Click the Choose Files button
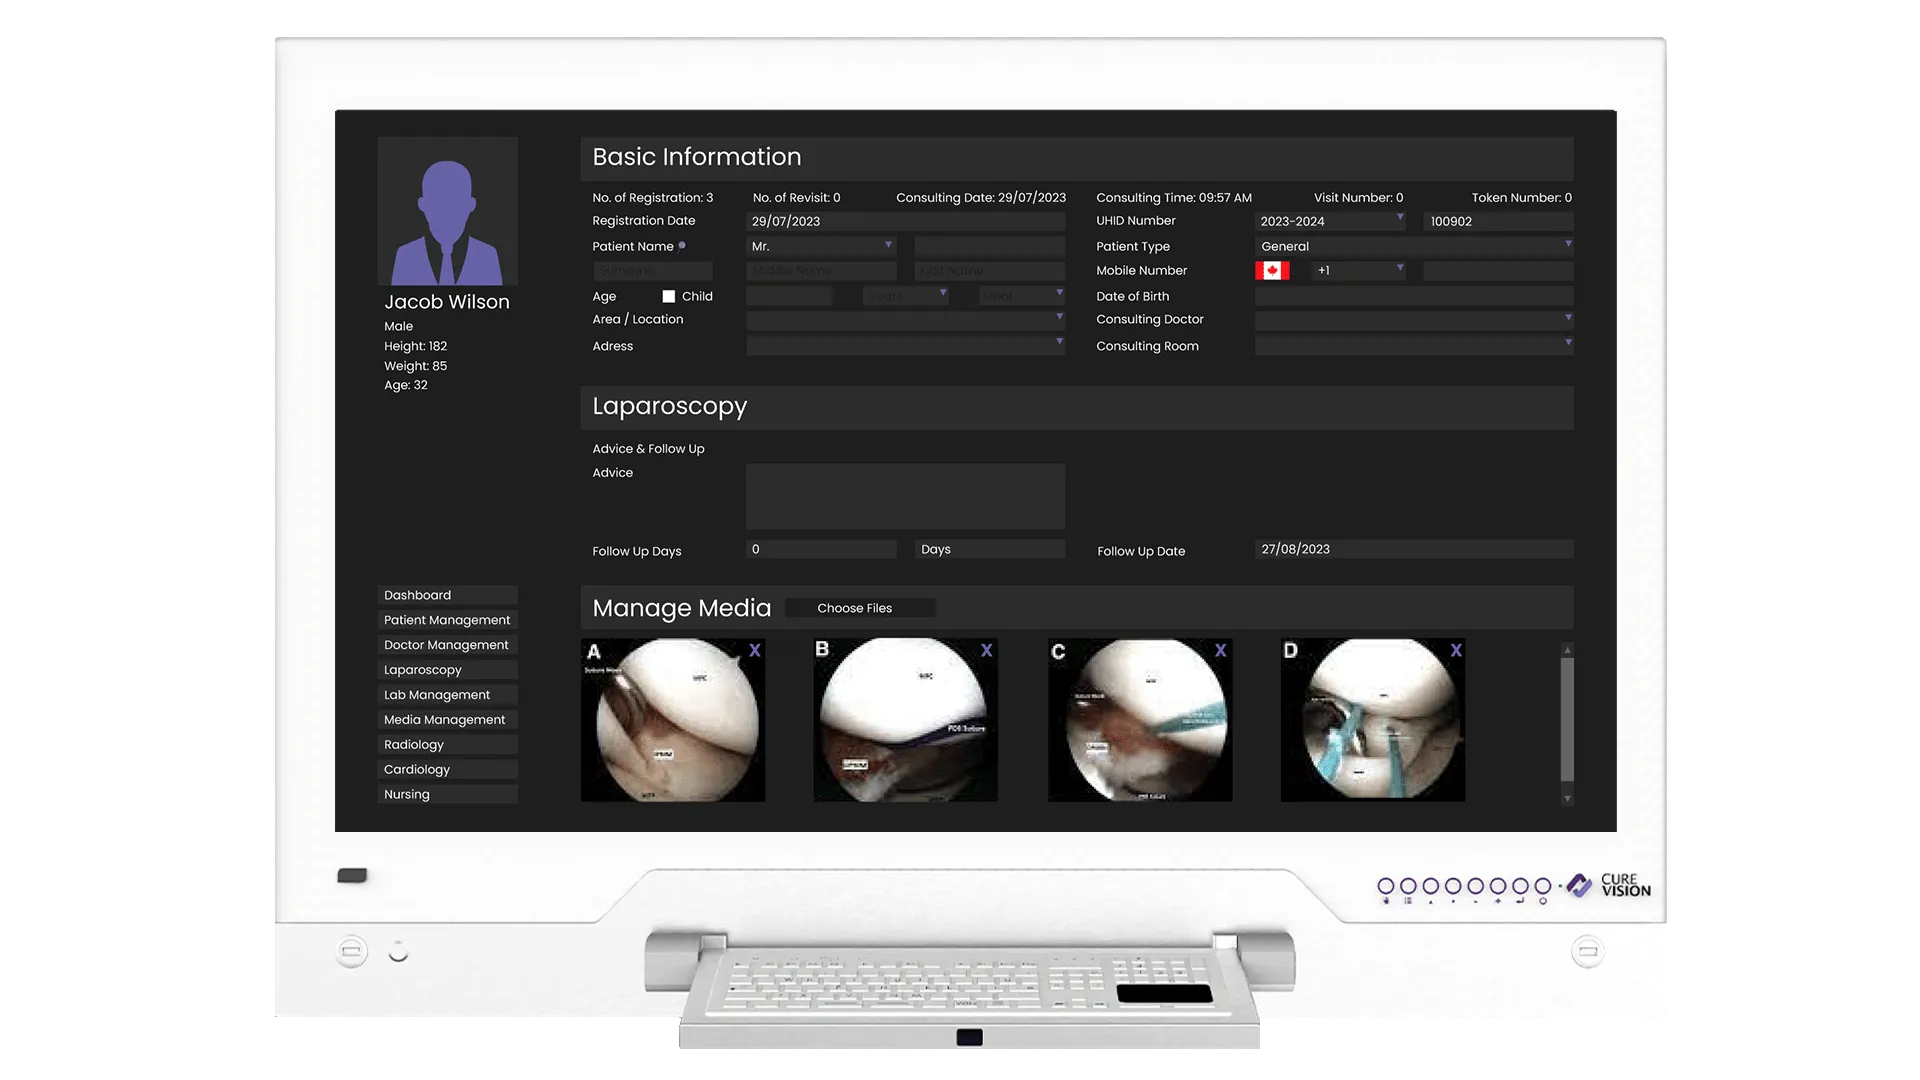Viewport: 1920px width, 1080px height. coord(860,608)
